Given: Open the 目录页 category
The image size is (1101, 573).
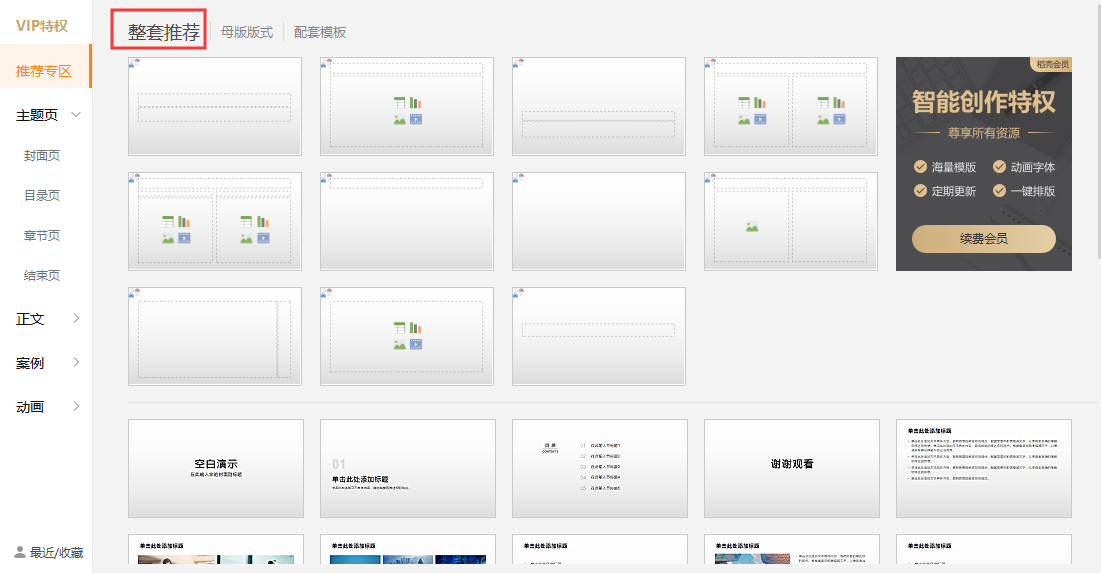Looking at the screenshot, I should click(42, 195).
